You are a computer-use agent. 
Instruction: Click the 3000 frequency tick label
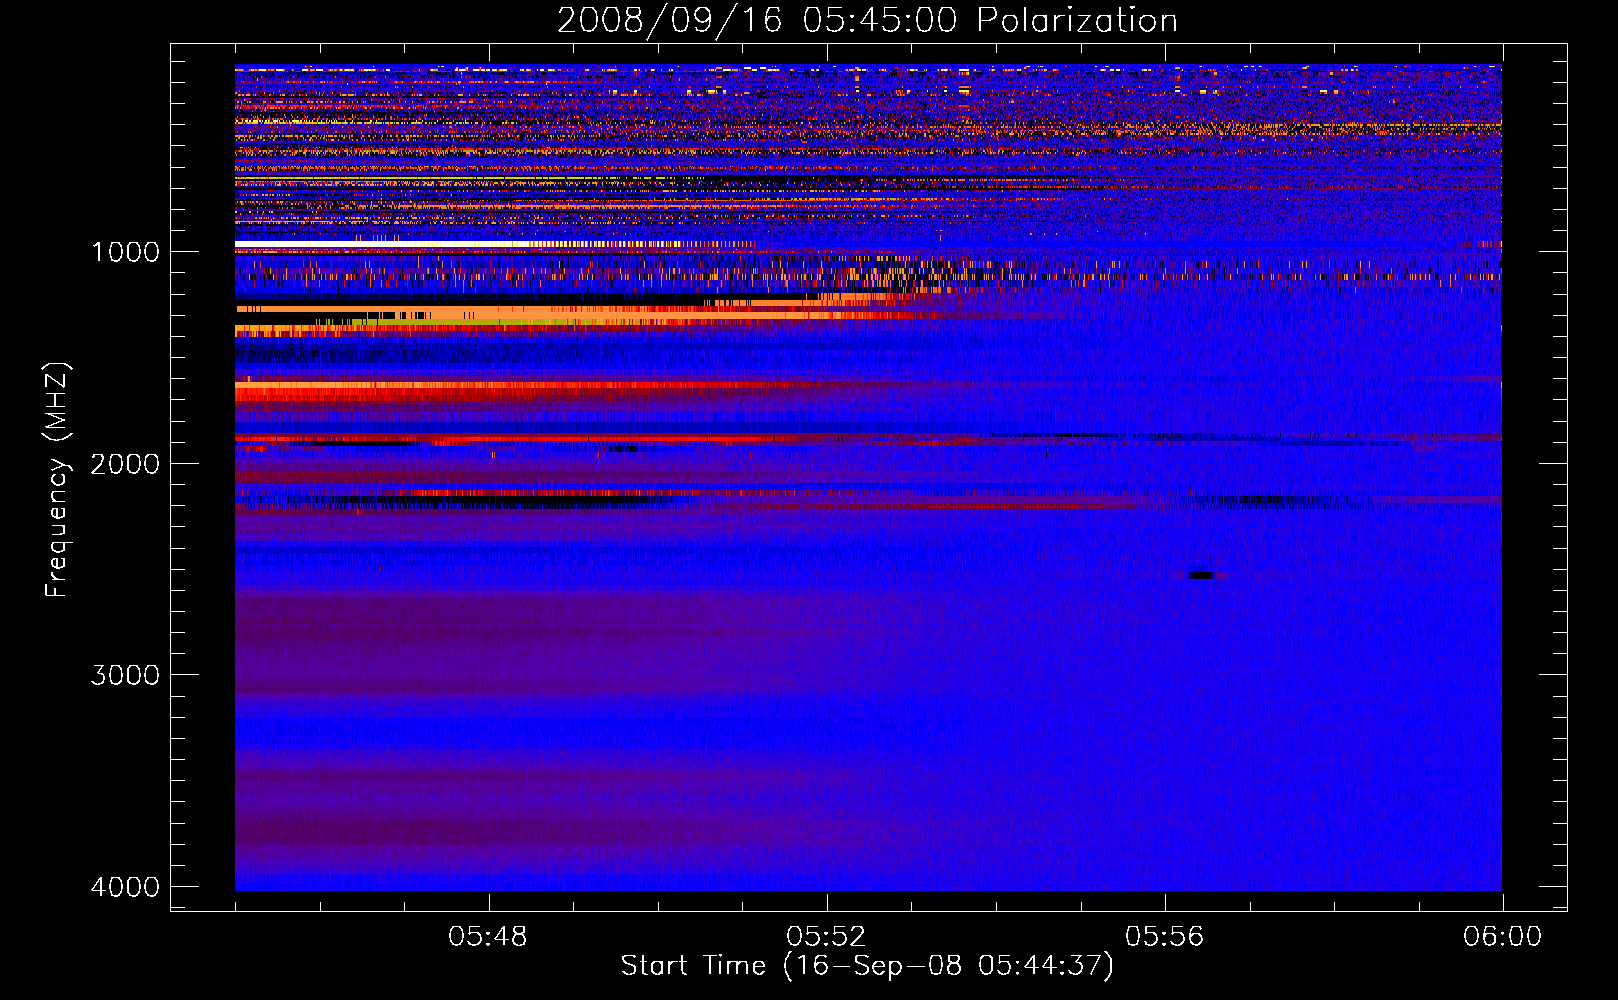125,675
